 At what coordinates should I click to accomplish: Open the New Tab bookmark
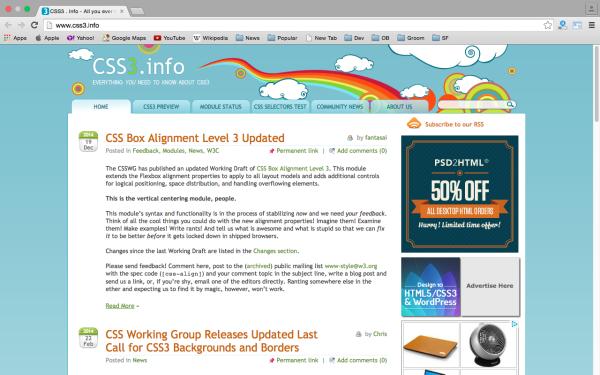coord(321,38)
